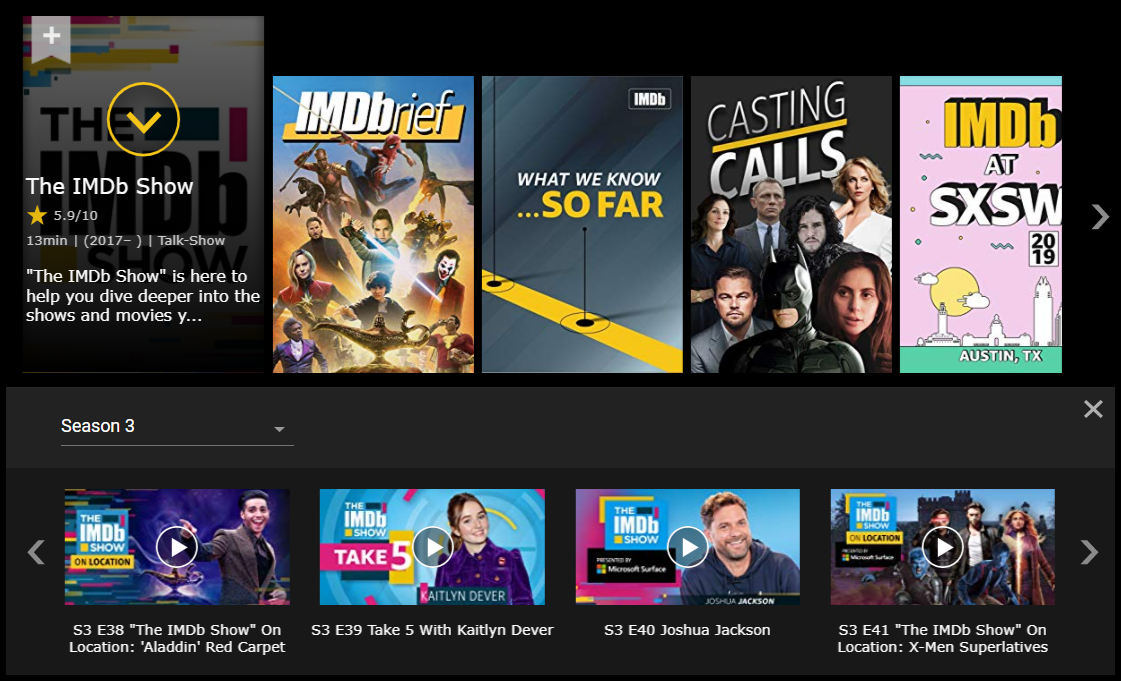Click the show description text

tap(143, 296)
